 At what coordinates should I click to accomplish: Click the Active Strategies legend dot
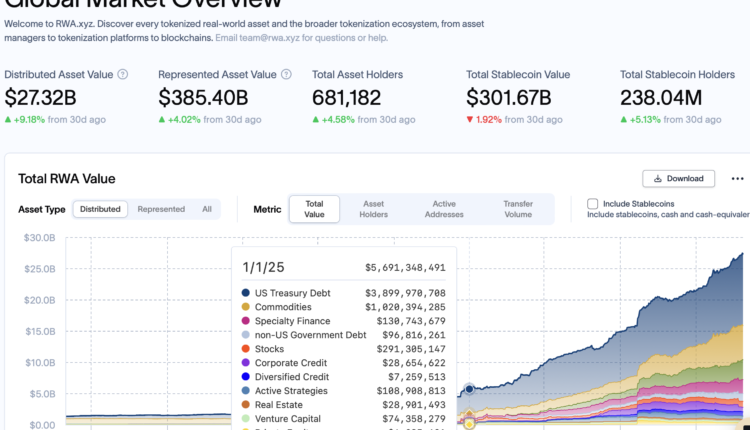coord(246,391)
